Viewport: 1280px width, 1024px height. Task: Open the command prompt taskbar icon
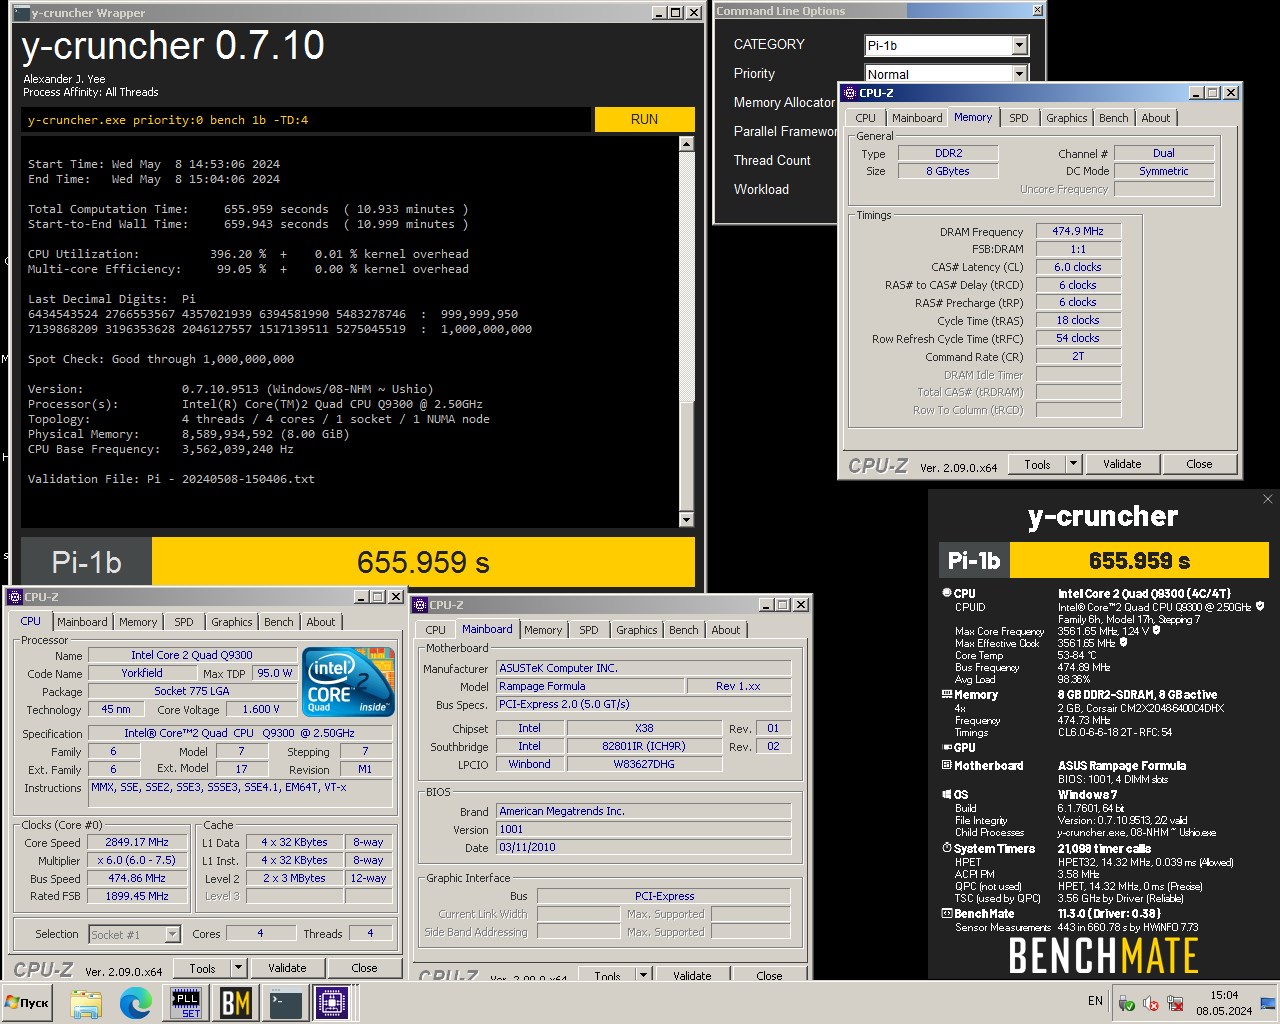pyautogui.click(x=286, y=1003)
